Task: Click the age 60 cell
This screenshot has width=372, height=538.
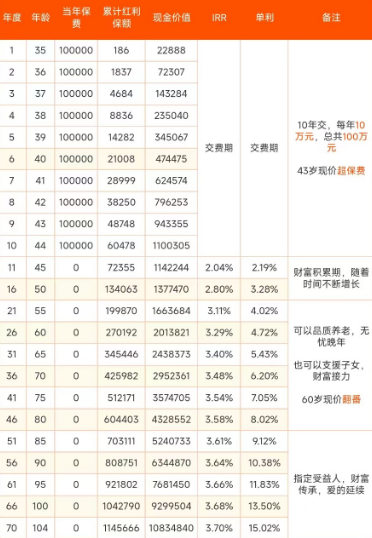Action: (40, 332)
